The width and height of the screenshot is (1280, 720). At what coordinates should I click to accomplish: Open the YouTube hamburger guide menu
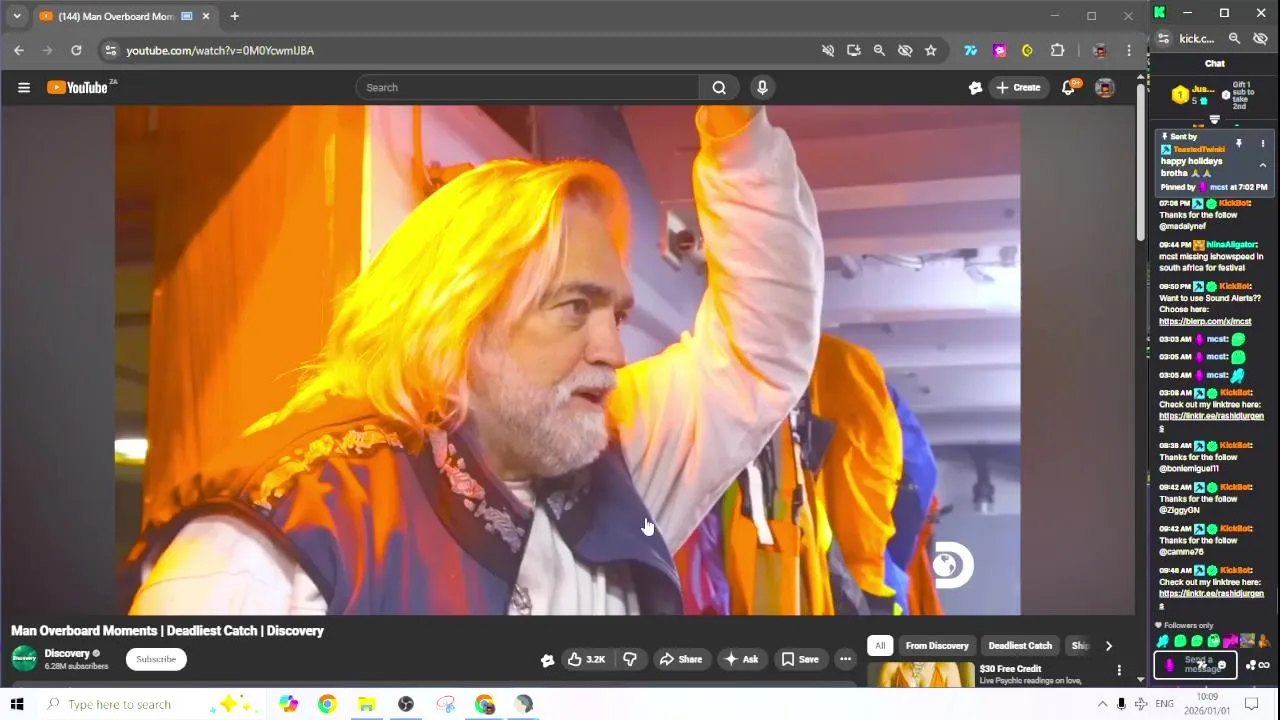point(24,88)
